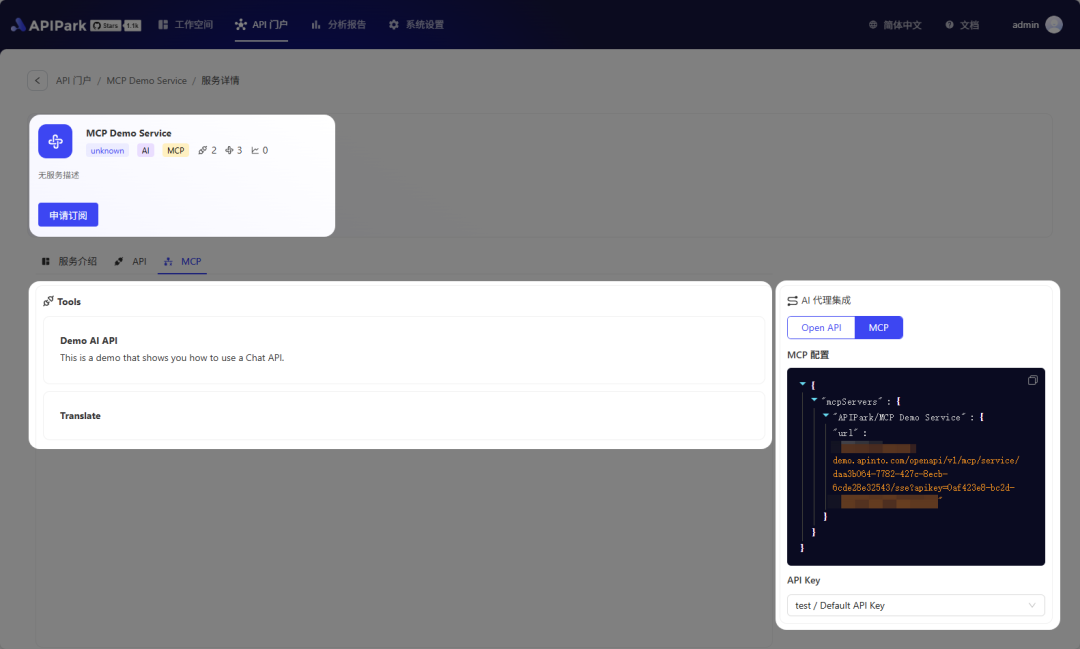The width and height of the screenshot is (1080, 649).
Task: Open the 分析报告 menu
Action: (338, 25)
